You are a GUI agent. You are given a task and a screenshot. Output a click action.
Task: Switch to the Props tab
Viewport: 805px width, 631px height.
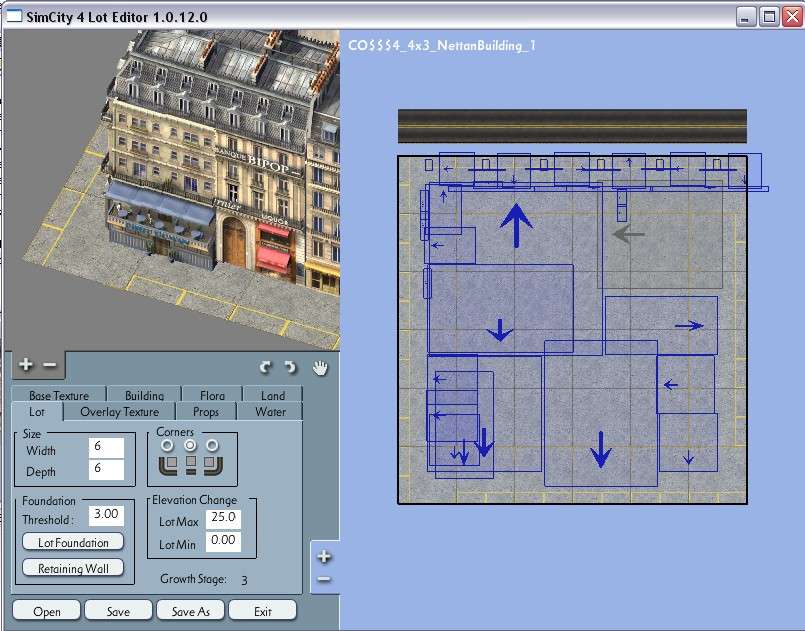tap(206, 412)
